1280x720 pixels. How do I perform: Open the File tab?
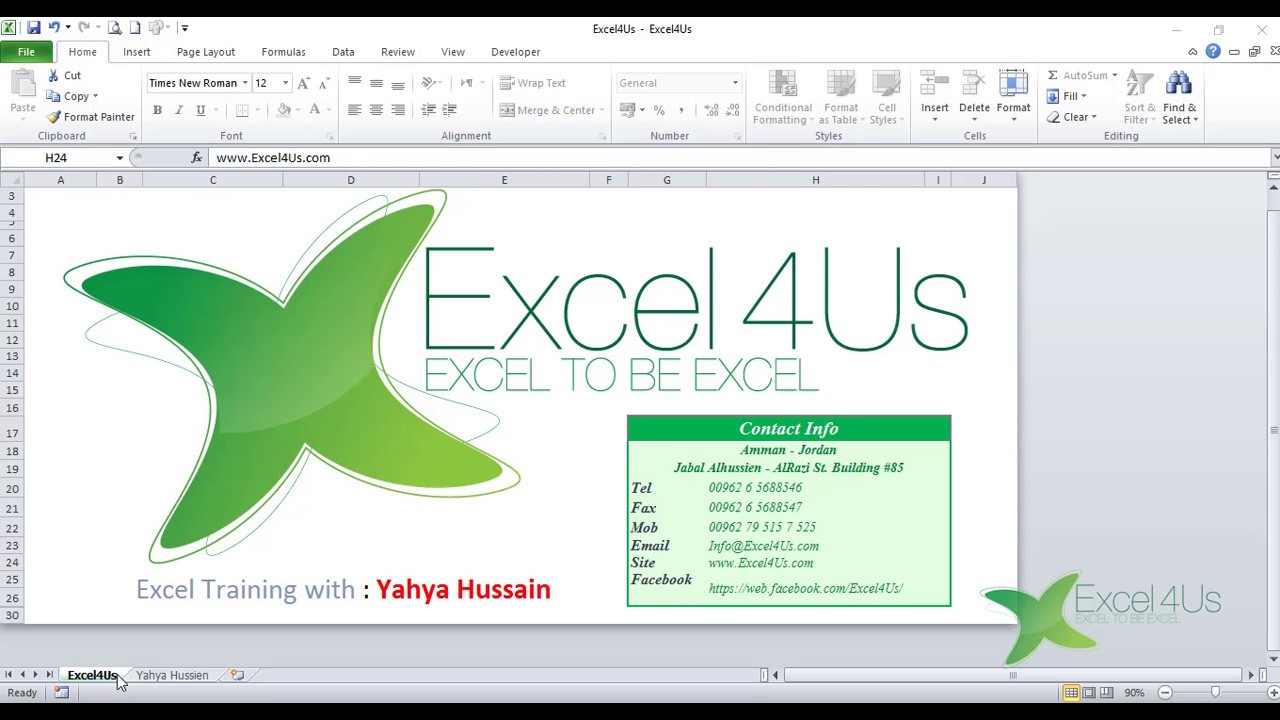coord(26,52)
